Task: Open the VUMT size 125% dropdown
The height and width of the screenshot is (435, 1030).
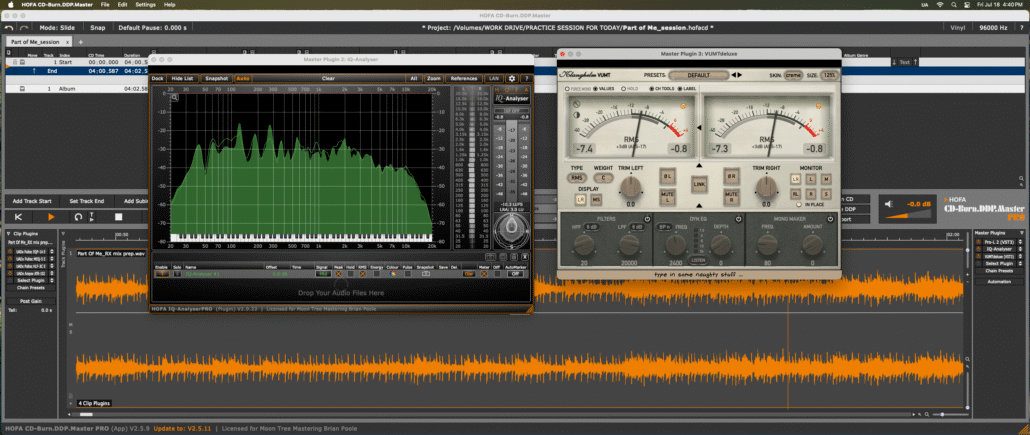Action: (830, 75)
